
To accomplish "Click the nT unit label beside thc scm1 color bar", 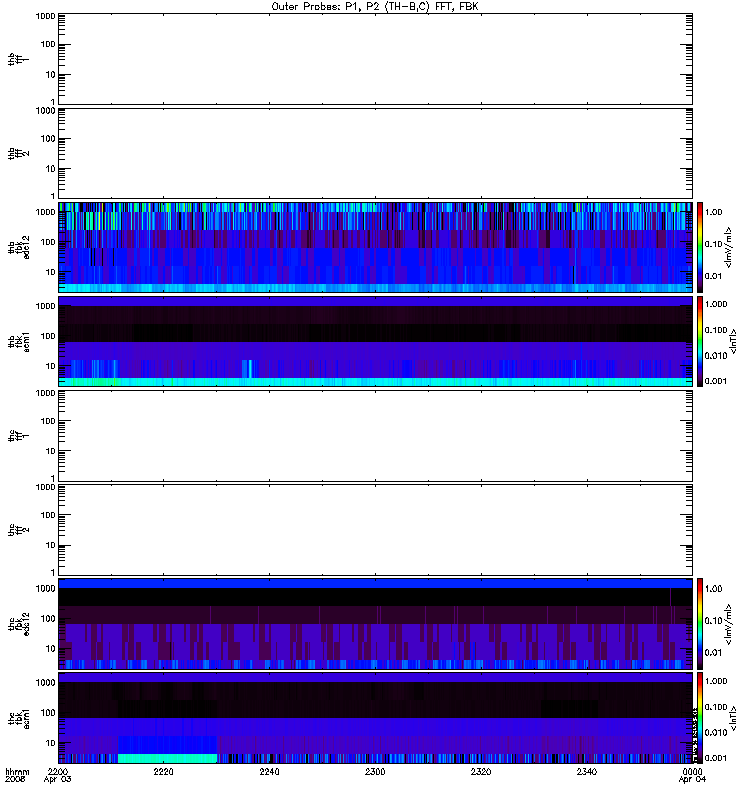I will tap(734, 718).
